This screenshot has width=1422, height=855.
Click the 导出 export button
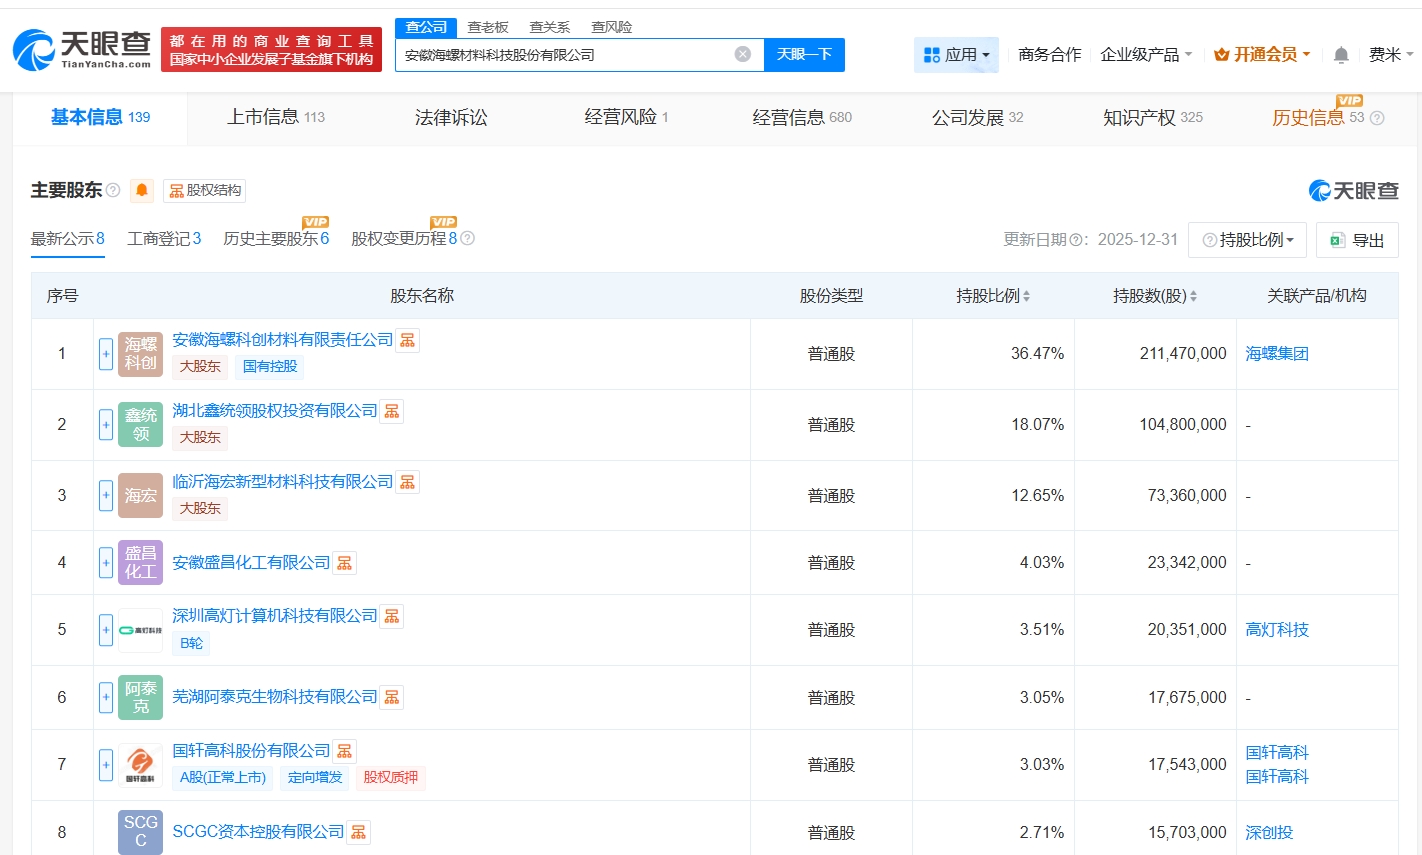point(1357,240)
